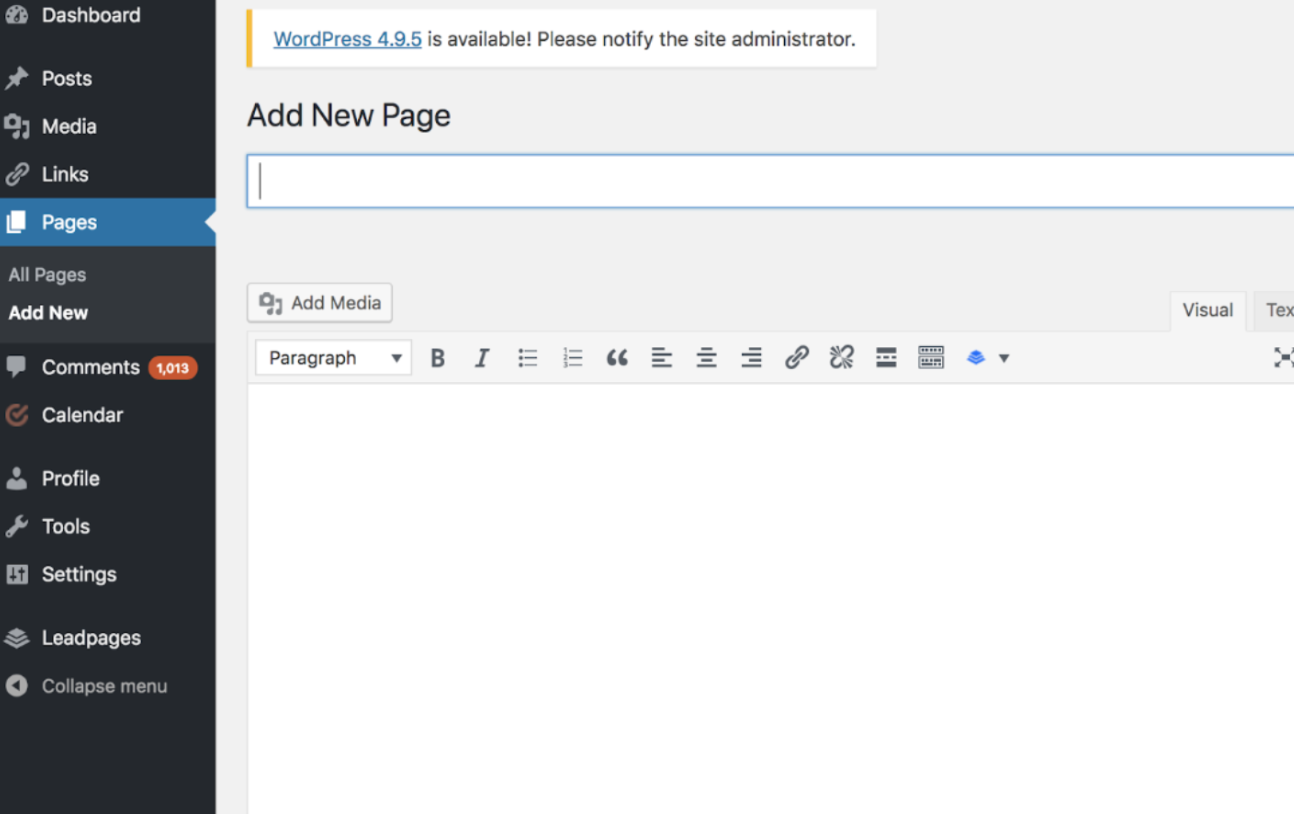Go to All Pages submenu
This screenshot has height=814, width=1294.
pyautogui.click(x=47, y=275)
